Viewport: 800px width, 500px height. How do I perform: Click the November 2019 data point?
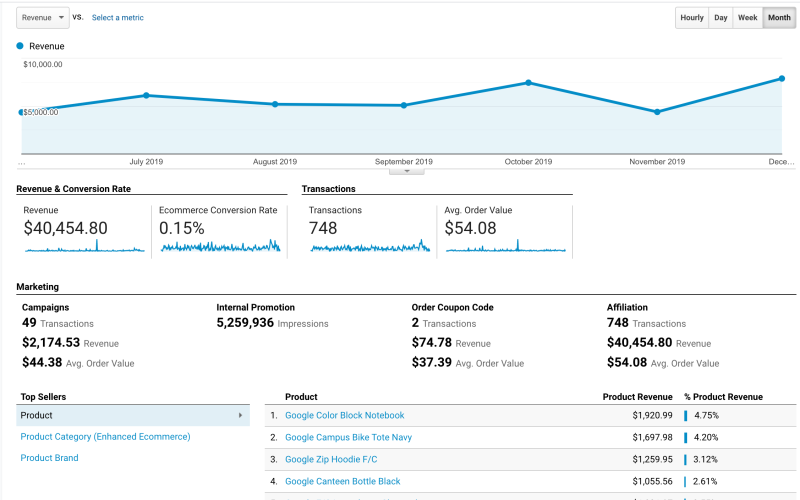(x=657, y=112)
